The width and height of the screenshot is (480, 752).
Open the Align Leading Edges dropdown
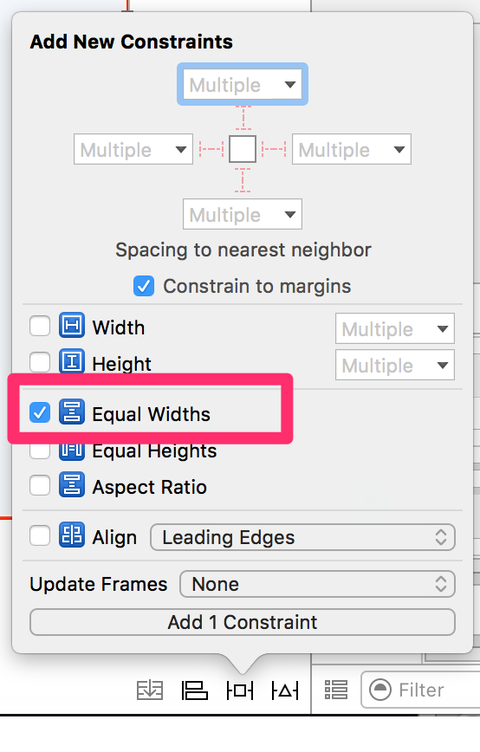[303, 537]
